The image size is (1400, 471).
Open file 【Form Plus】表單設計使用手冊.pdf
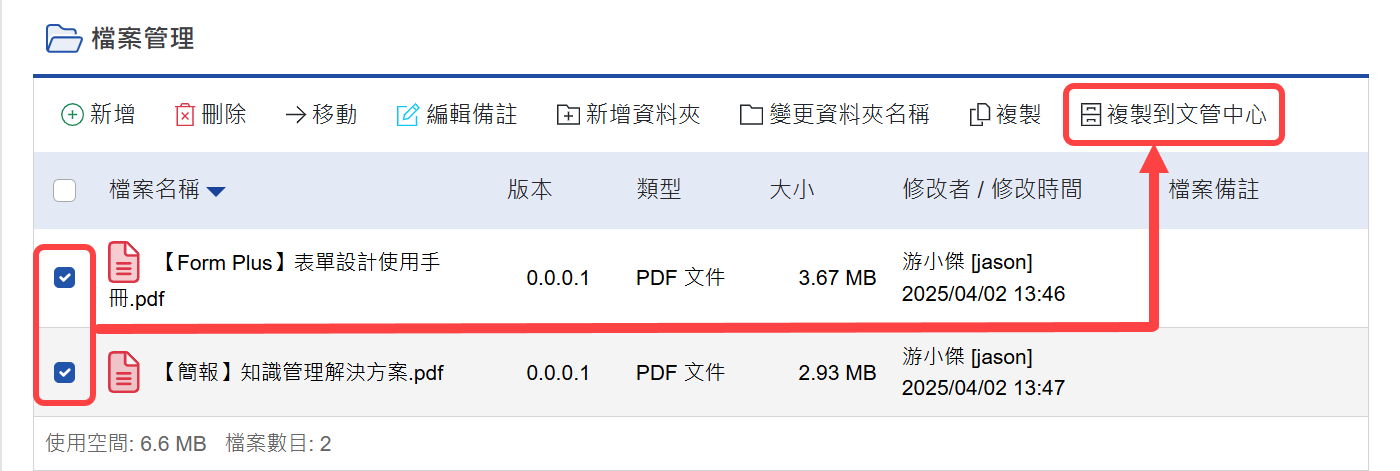pyautogui.click(x=275, y=280)
